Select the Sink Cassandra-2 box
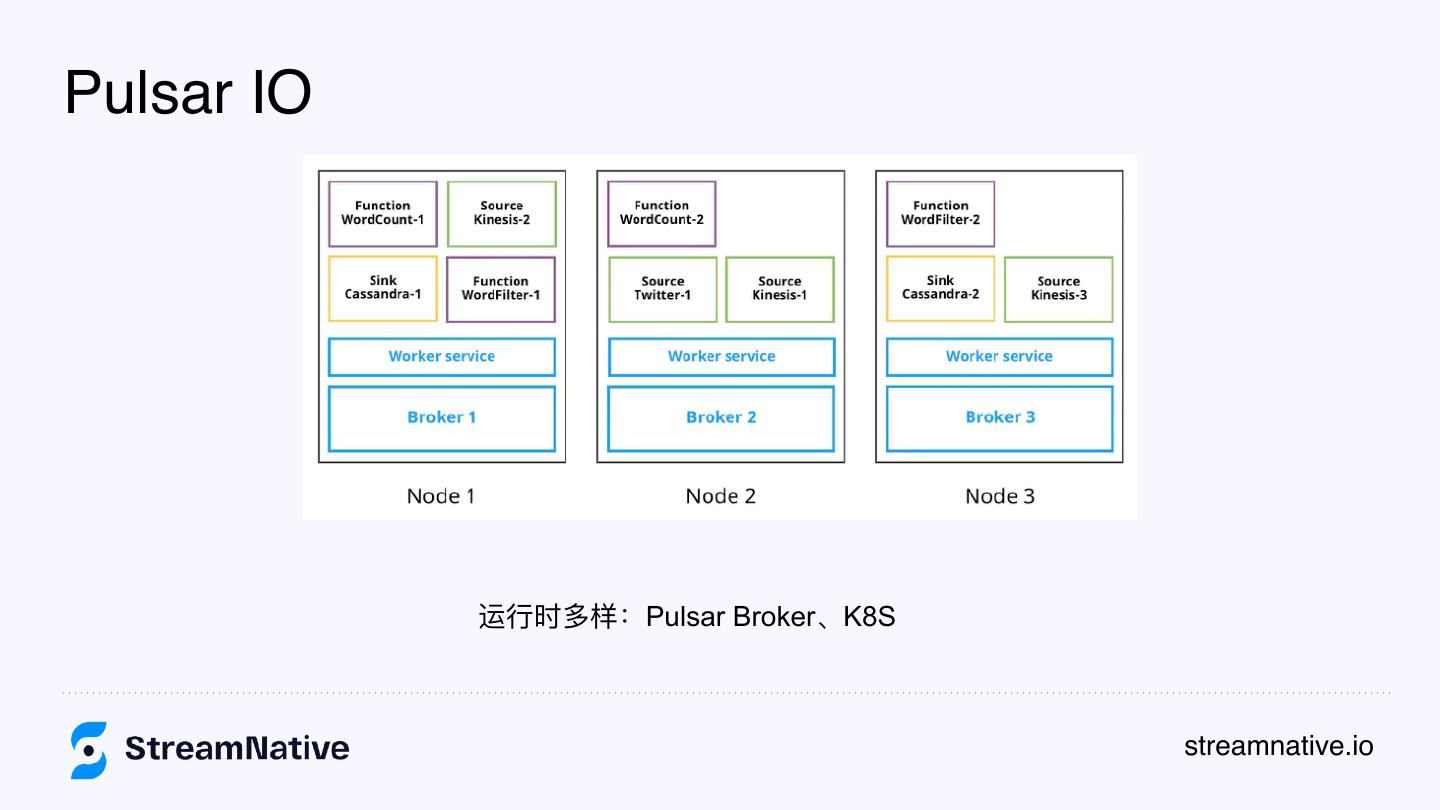Screen dimensions: 1440x810 (x=941, y=288)
